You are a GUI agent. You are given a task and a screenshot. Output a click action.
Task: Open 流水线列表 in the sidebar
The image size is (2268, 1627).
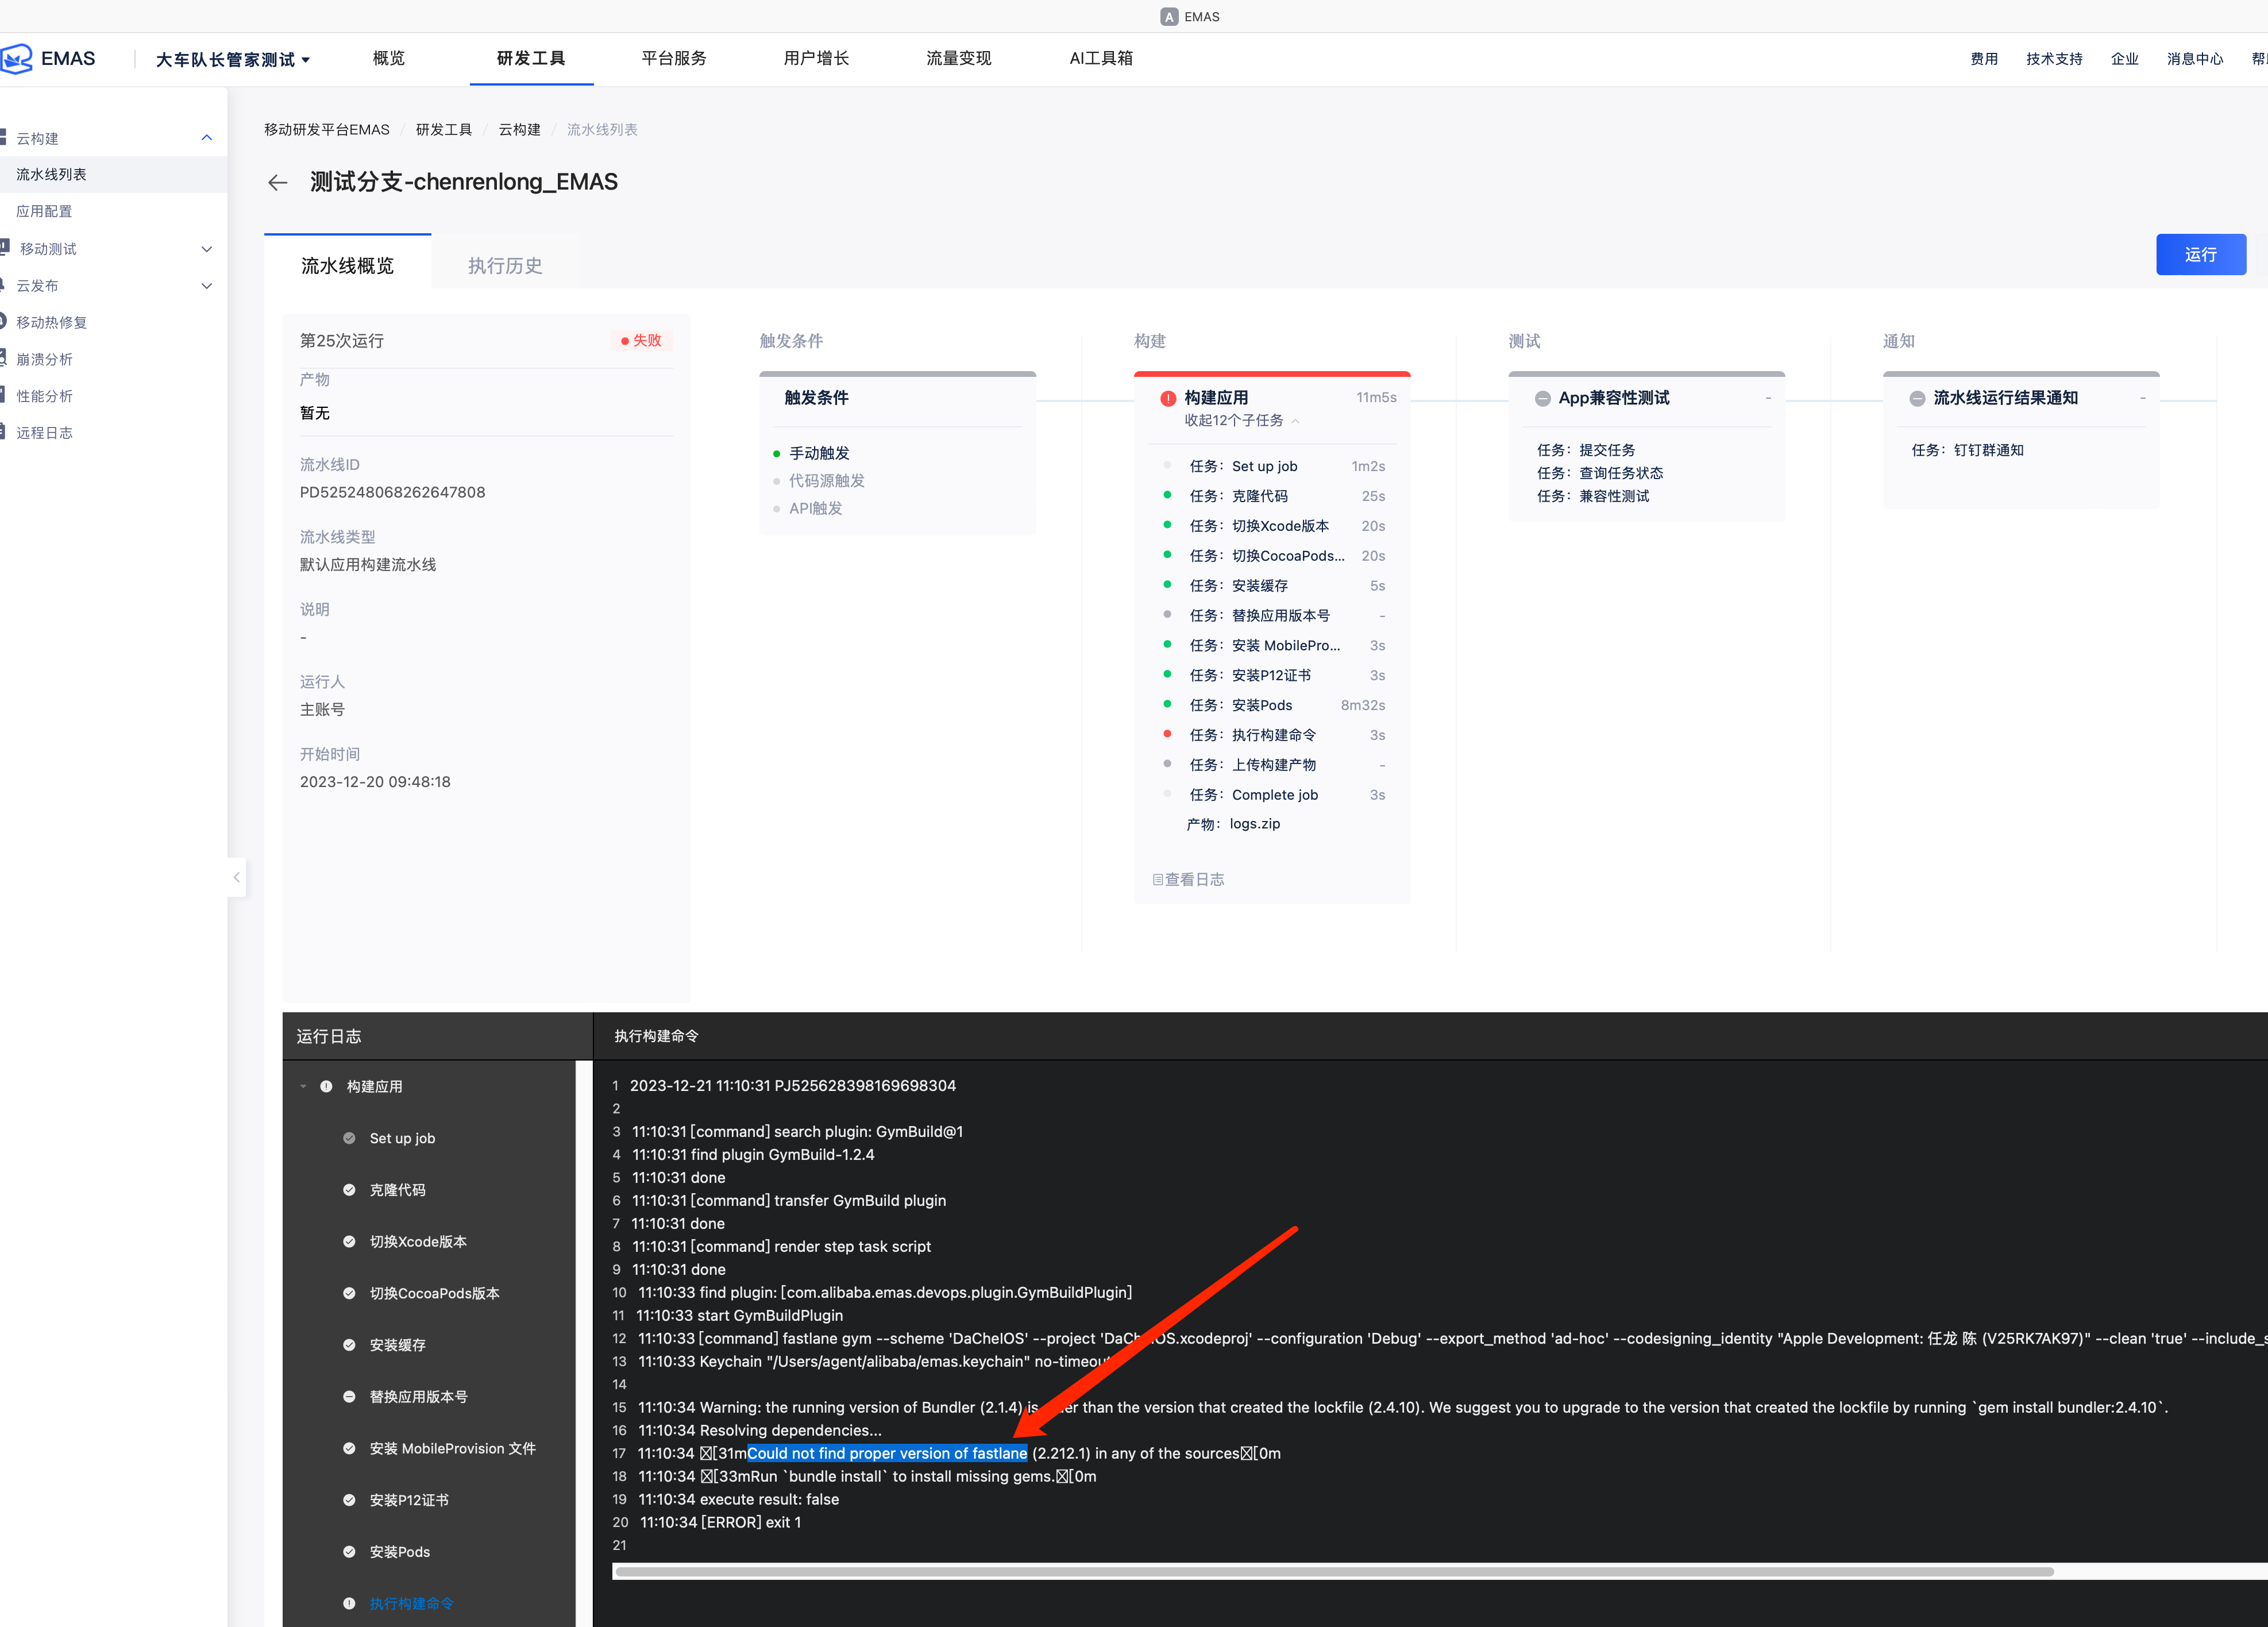coord(113,174)
